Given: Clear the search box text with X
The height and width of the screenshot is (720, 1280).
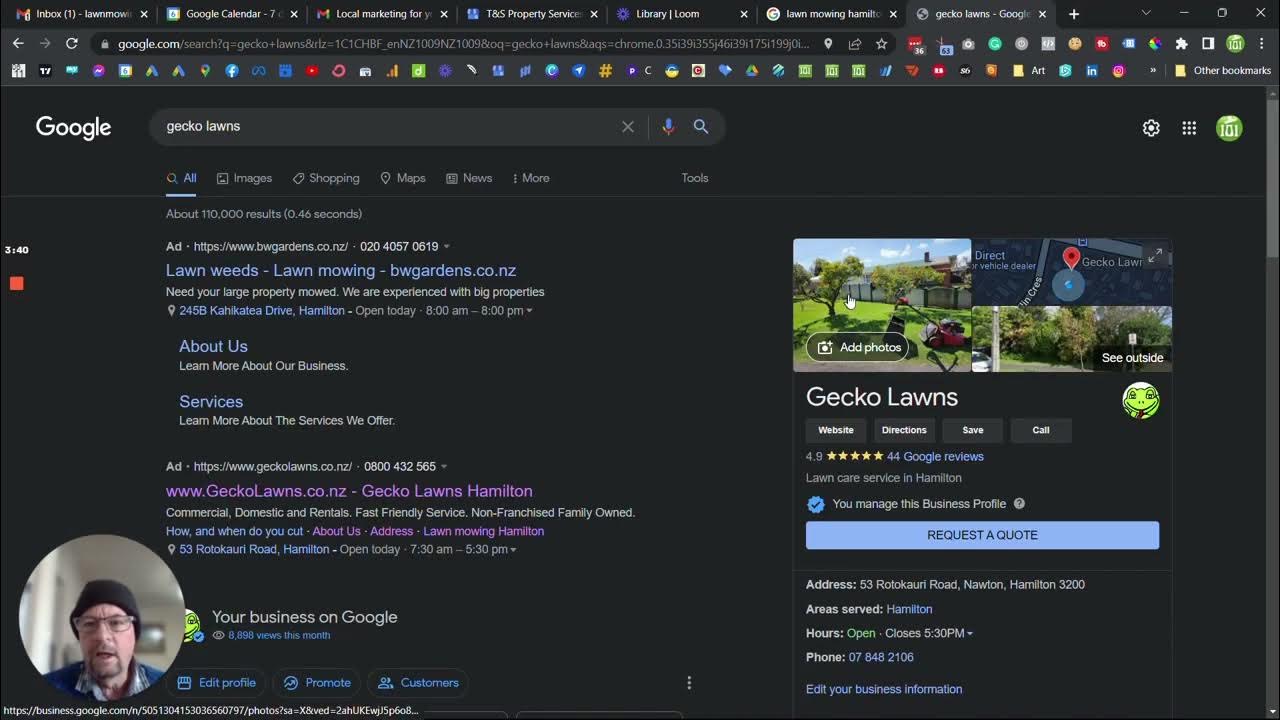Looking at the screenshot, I should point(628,127).
